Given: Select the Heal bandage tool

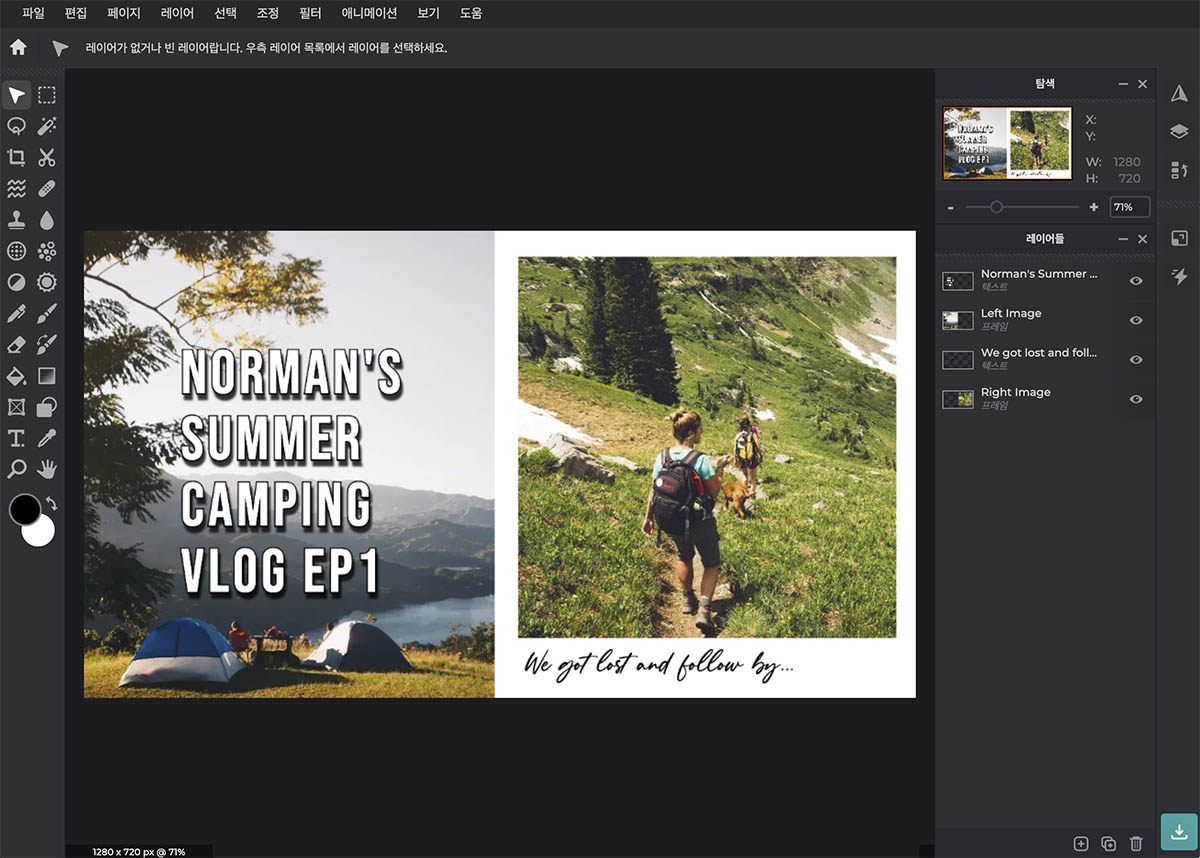Looking at the screenshot, I should [x=47, y=188].
